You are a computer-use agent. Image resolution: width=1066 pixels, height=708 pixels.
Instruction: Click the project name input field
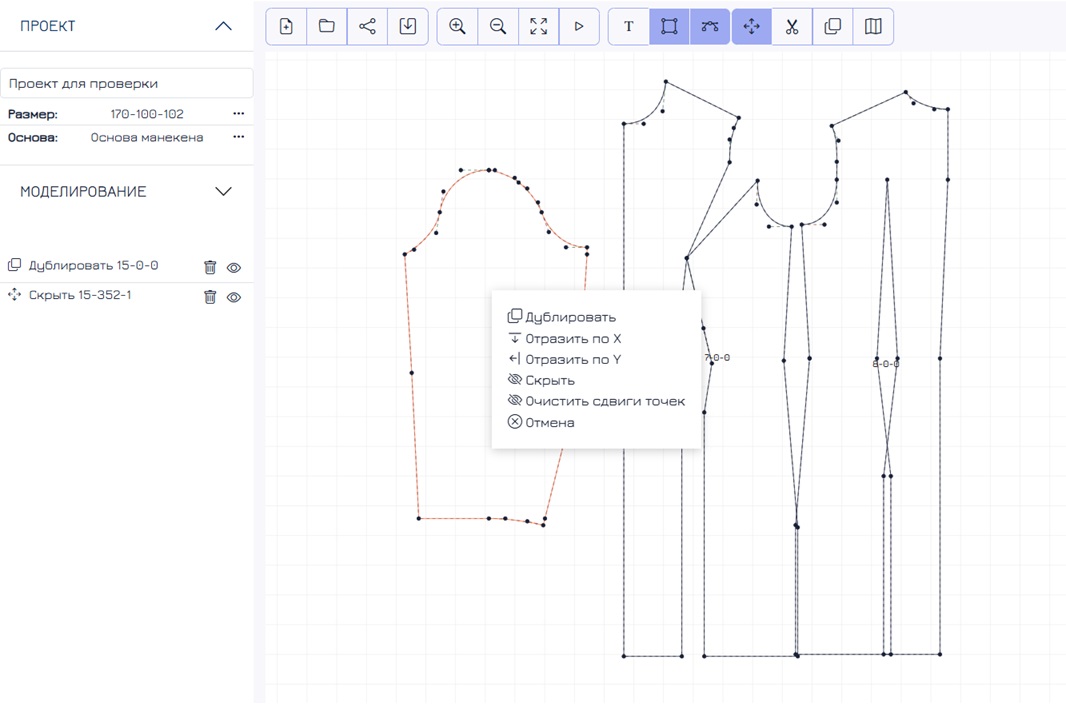click(126, 84)
